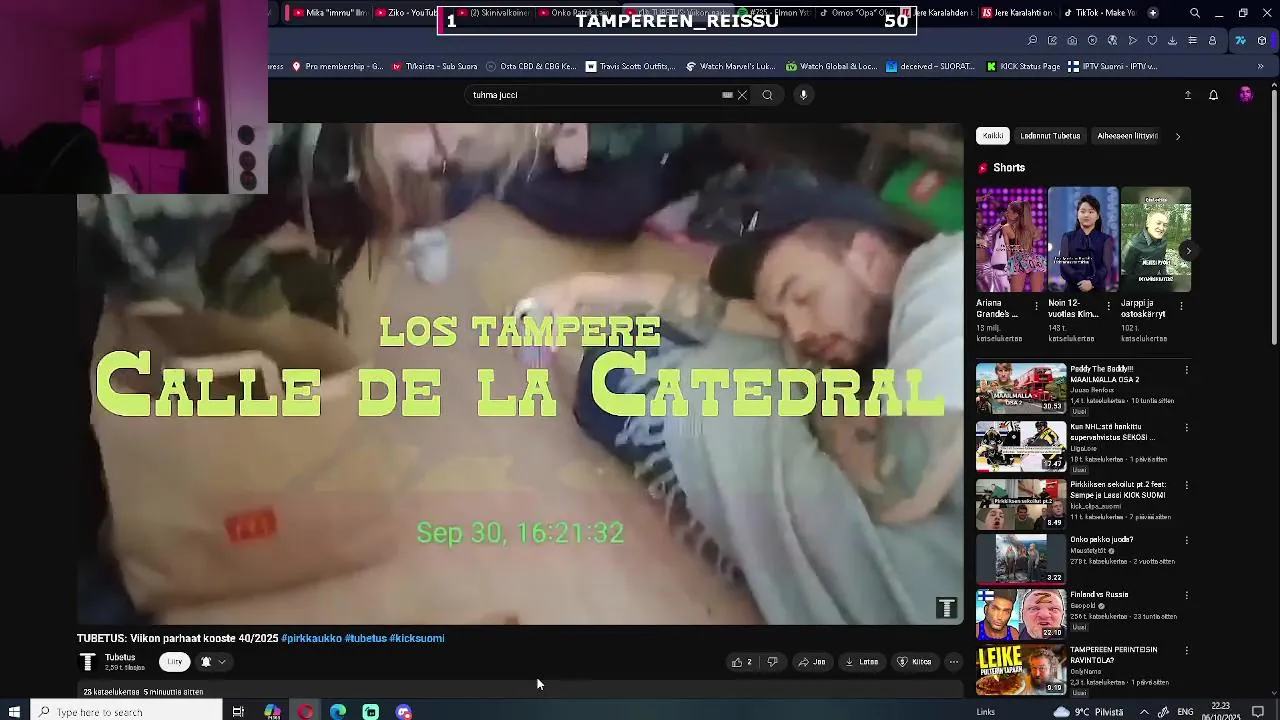Open Tubetus channel avatar
Image resolution: width=1280 pixels, height=720 pixels.
coord(88,662)
